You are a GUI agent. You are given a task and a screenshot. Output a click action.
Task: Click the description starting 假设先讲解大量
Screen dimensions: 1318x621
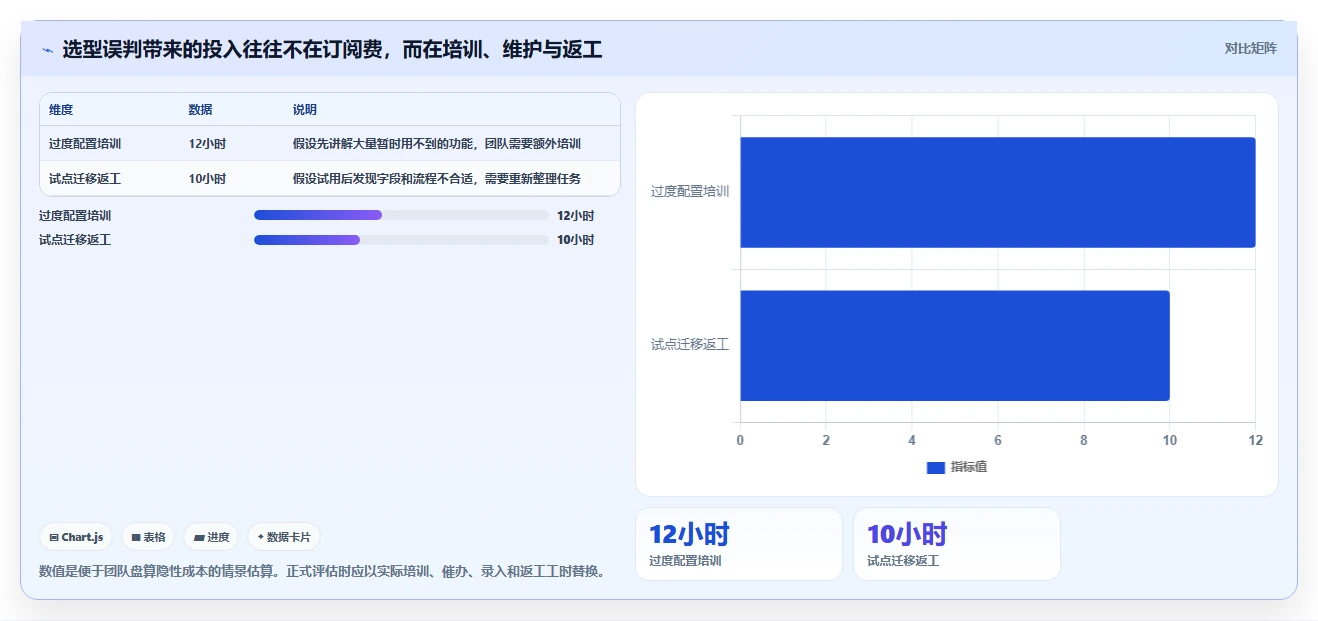pyautogui.click(x=437, y=144)
